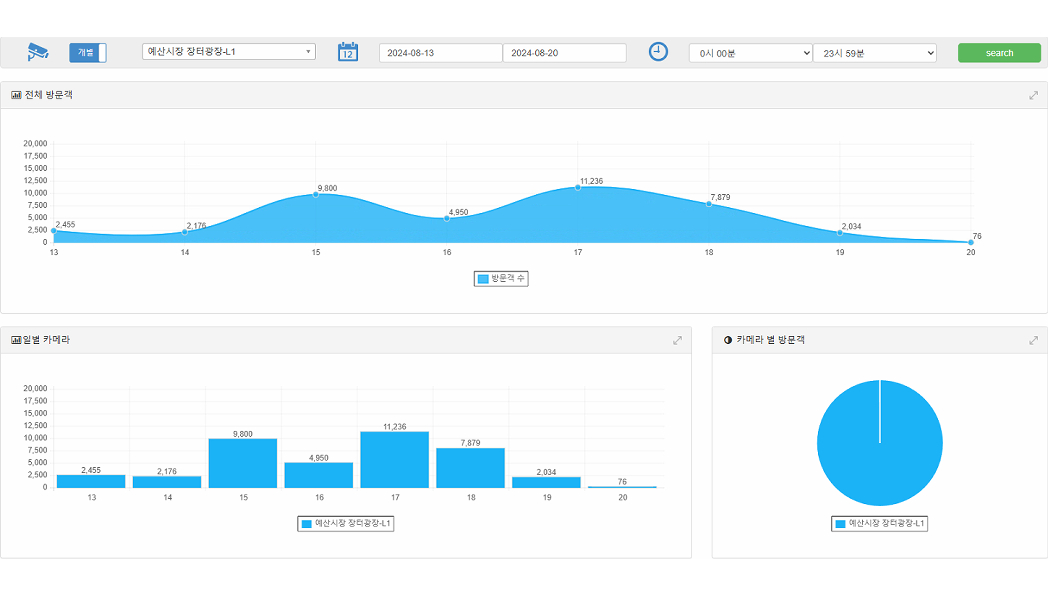Click the bar chart icon beside 일별 카메라
The height and width of the screenshot is (591, 1050).
pyautogui.click(x=16, y=340)
